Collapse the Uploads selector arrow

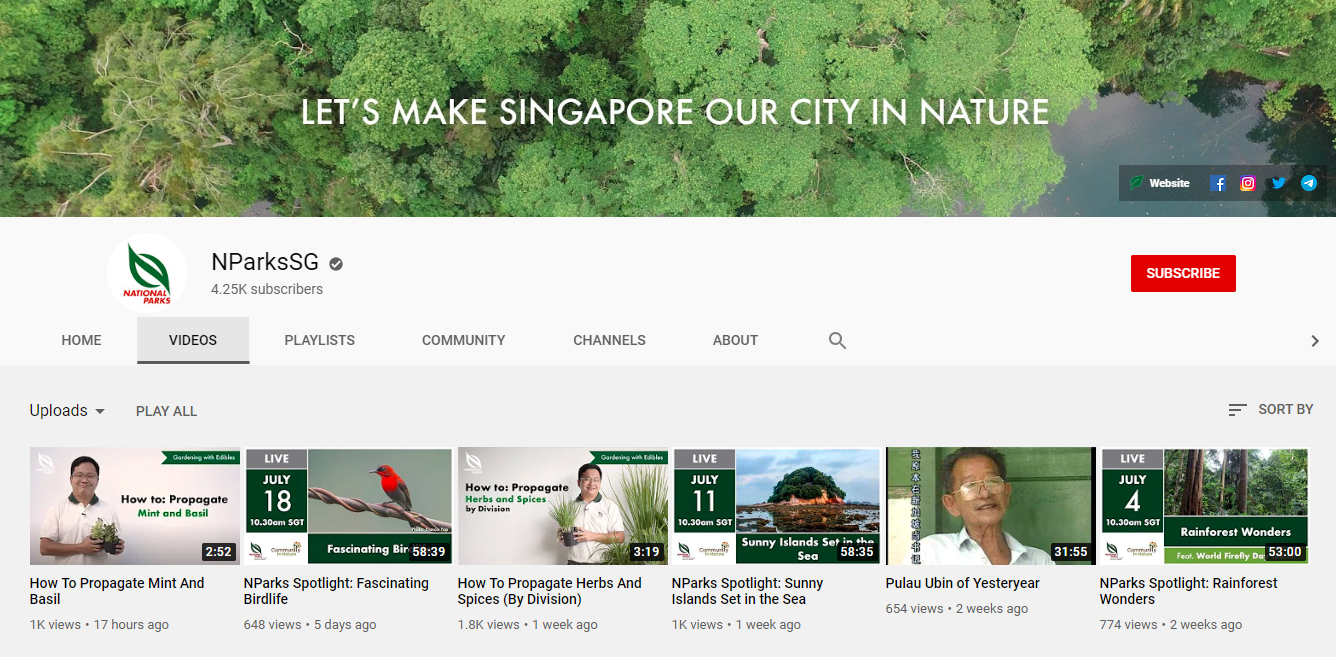[100, 410]
